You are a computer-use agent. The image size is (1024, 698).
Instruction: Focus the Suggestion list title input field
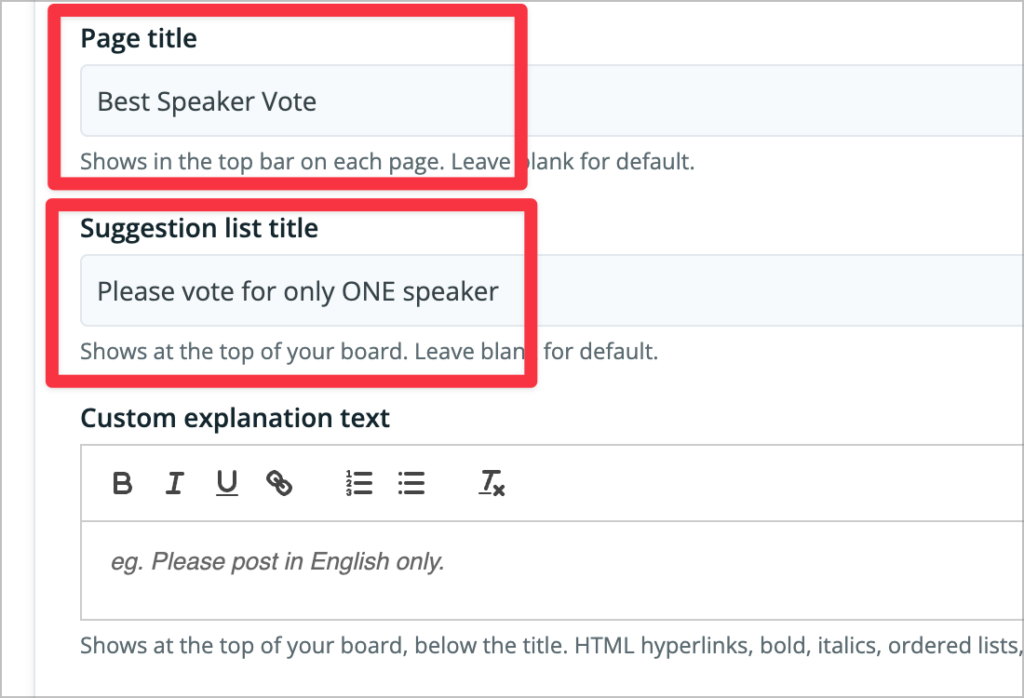click(552, 291)
